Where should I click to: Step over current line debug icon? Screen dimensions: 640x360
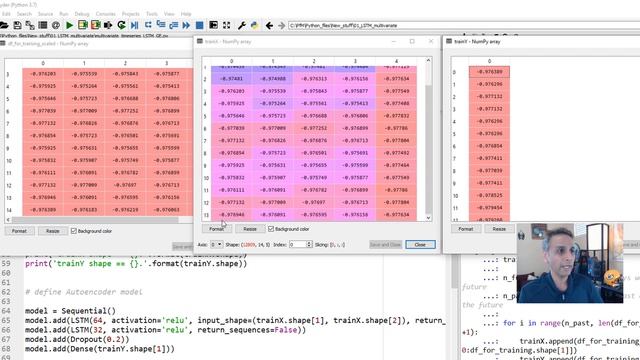(x=148, y=25)
